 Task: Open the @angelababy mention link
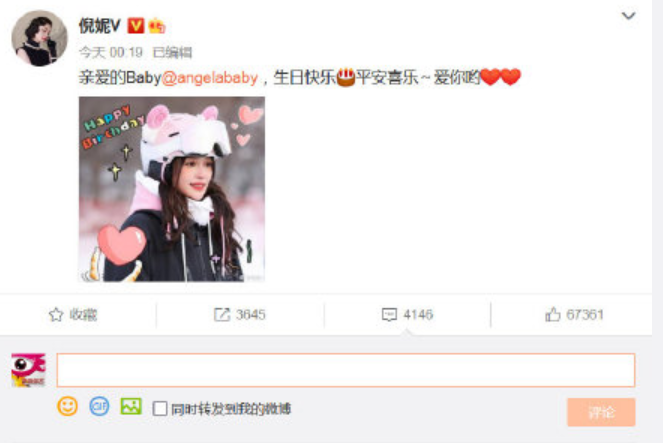pyautogui.click(x=210, y=78)
